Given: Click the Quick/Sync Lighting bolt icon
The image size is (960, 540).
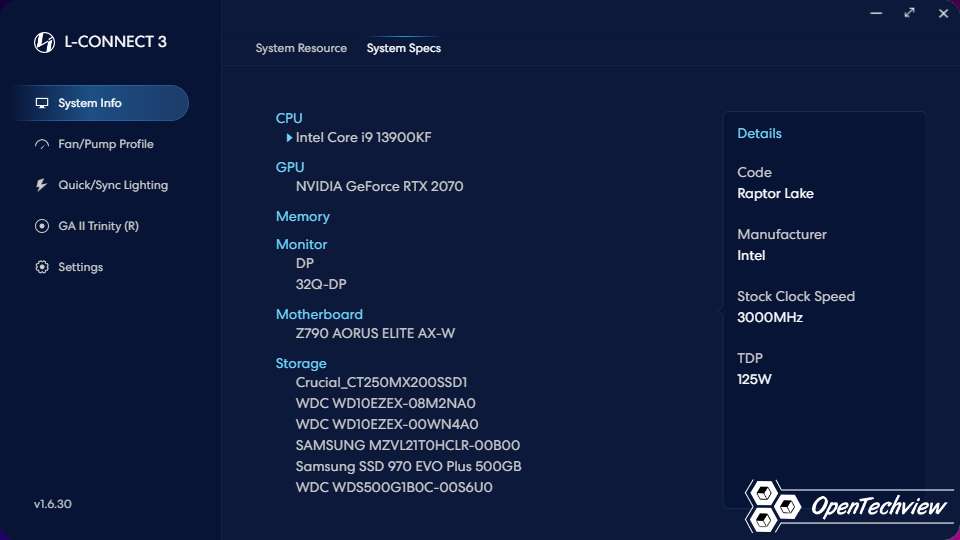Looking at the screenshot, I should (42, 185).
